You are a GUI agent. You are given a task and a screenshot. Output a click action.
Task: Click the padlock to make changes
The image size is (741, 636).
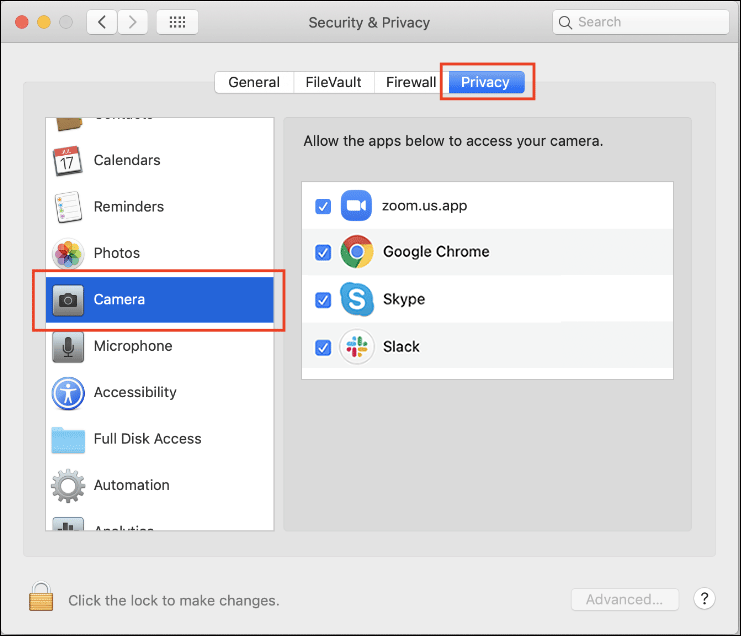tap(41, 596)
